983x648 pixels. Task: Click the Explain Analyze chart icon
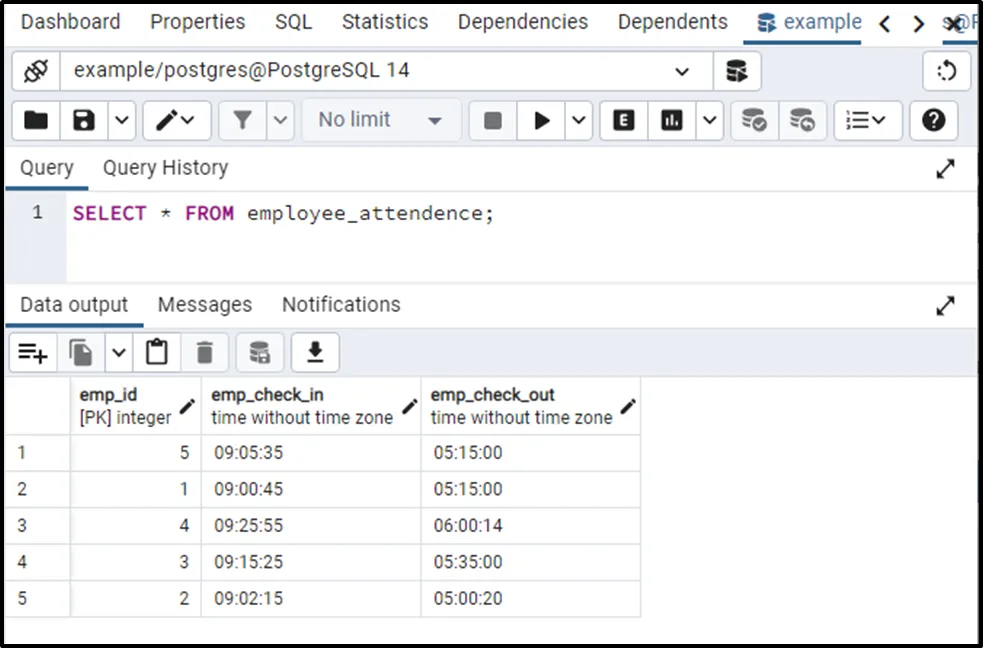click(x=672, y=121)
